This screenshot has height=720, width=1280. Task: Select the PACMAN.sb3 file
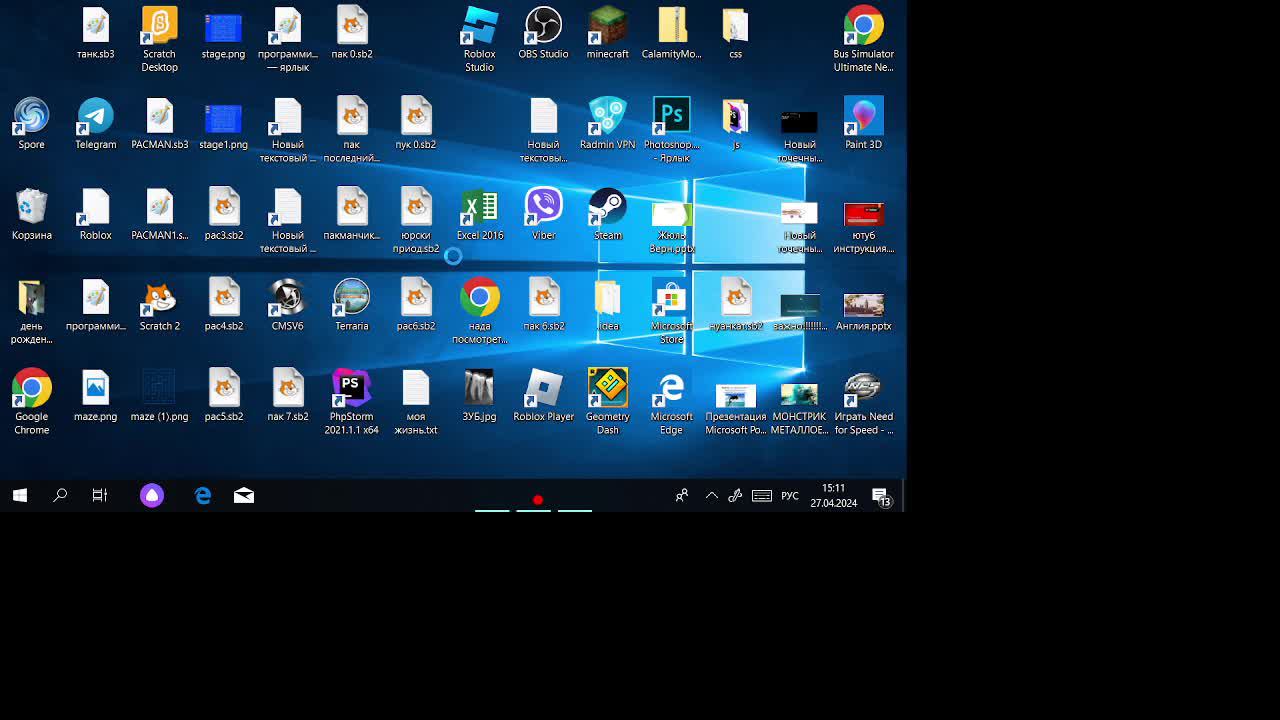[159, 123]
